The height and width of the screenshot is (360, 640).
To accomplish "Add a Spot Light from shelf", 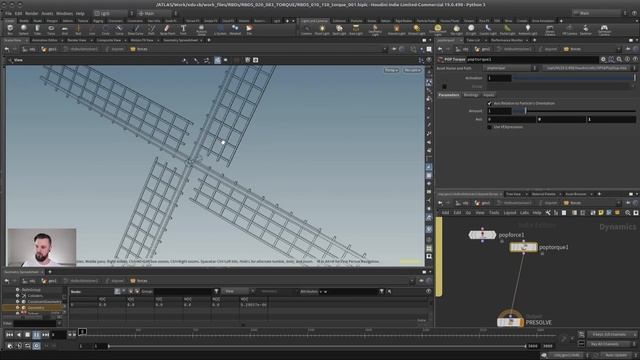I will [339, 29].
